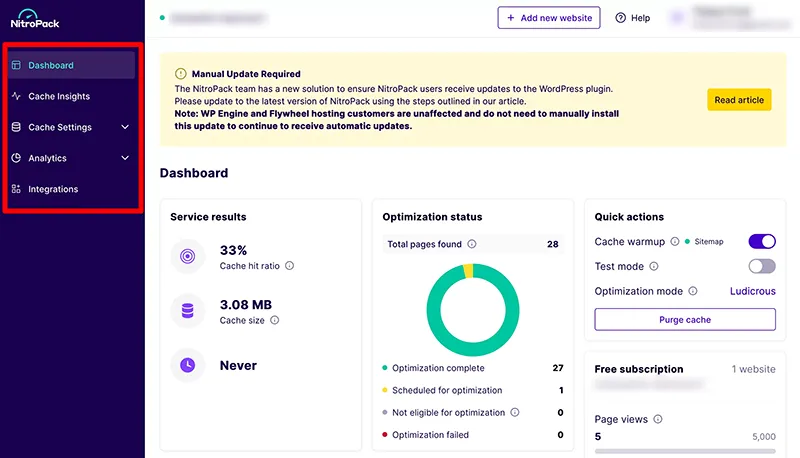Viewport: 800px width, 458px height.
Task: Click the Total pages found count 28
Action: coord(553,244)
